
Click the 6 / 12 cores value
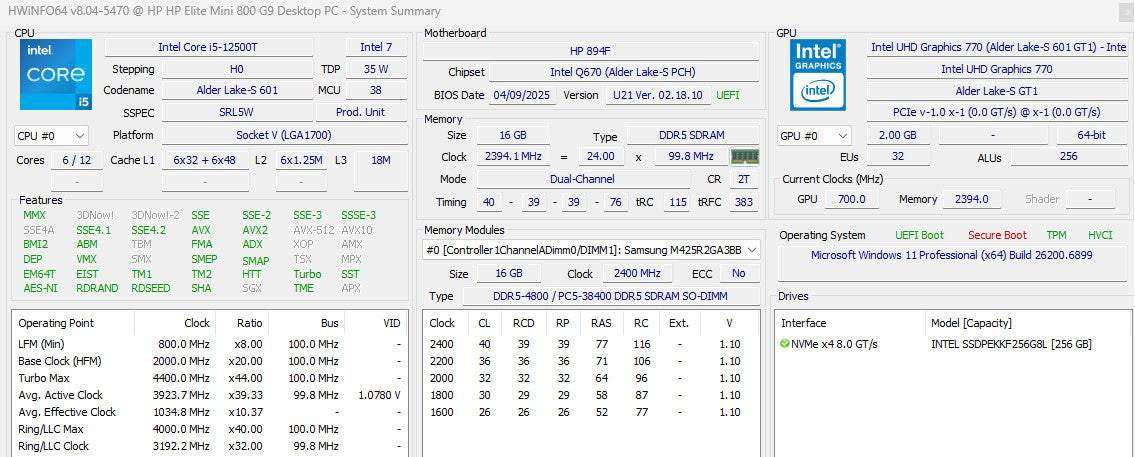tap(76, 160)
